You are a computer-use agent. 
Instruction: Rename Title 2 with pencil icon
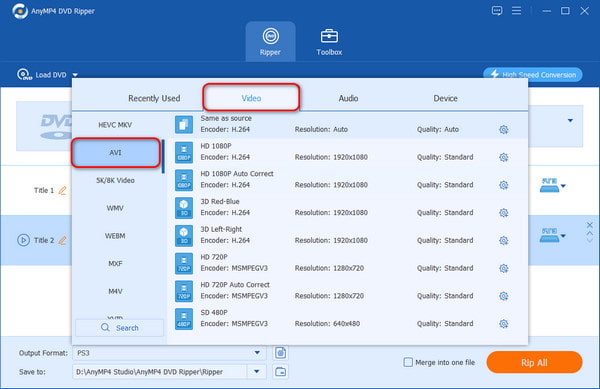coord(62,240)
